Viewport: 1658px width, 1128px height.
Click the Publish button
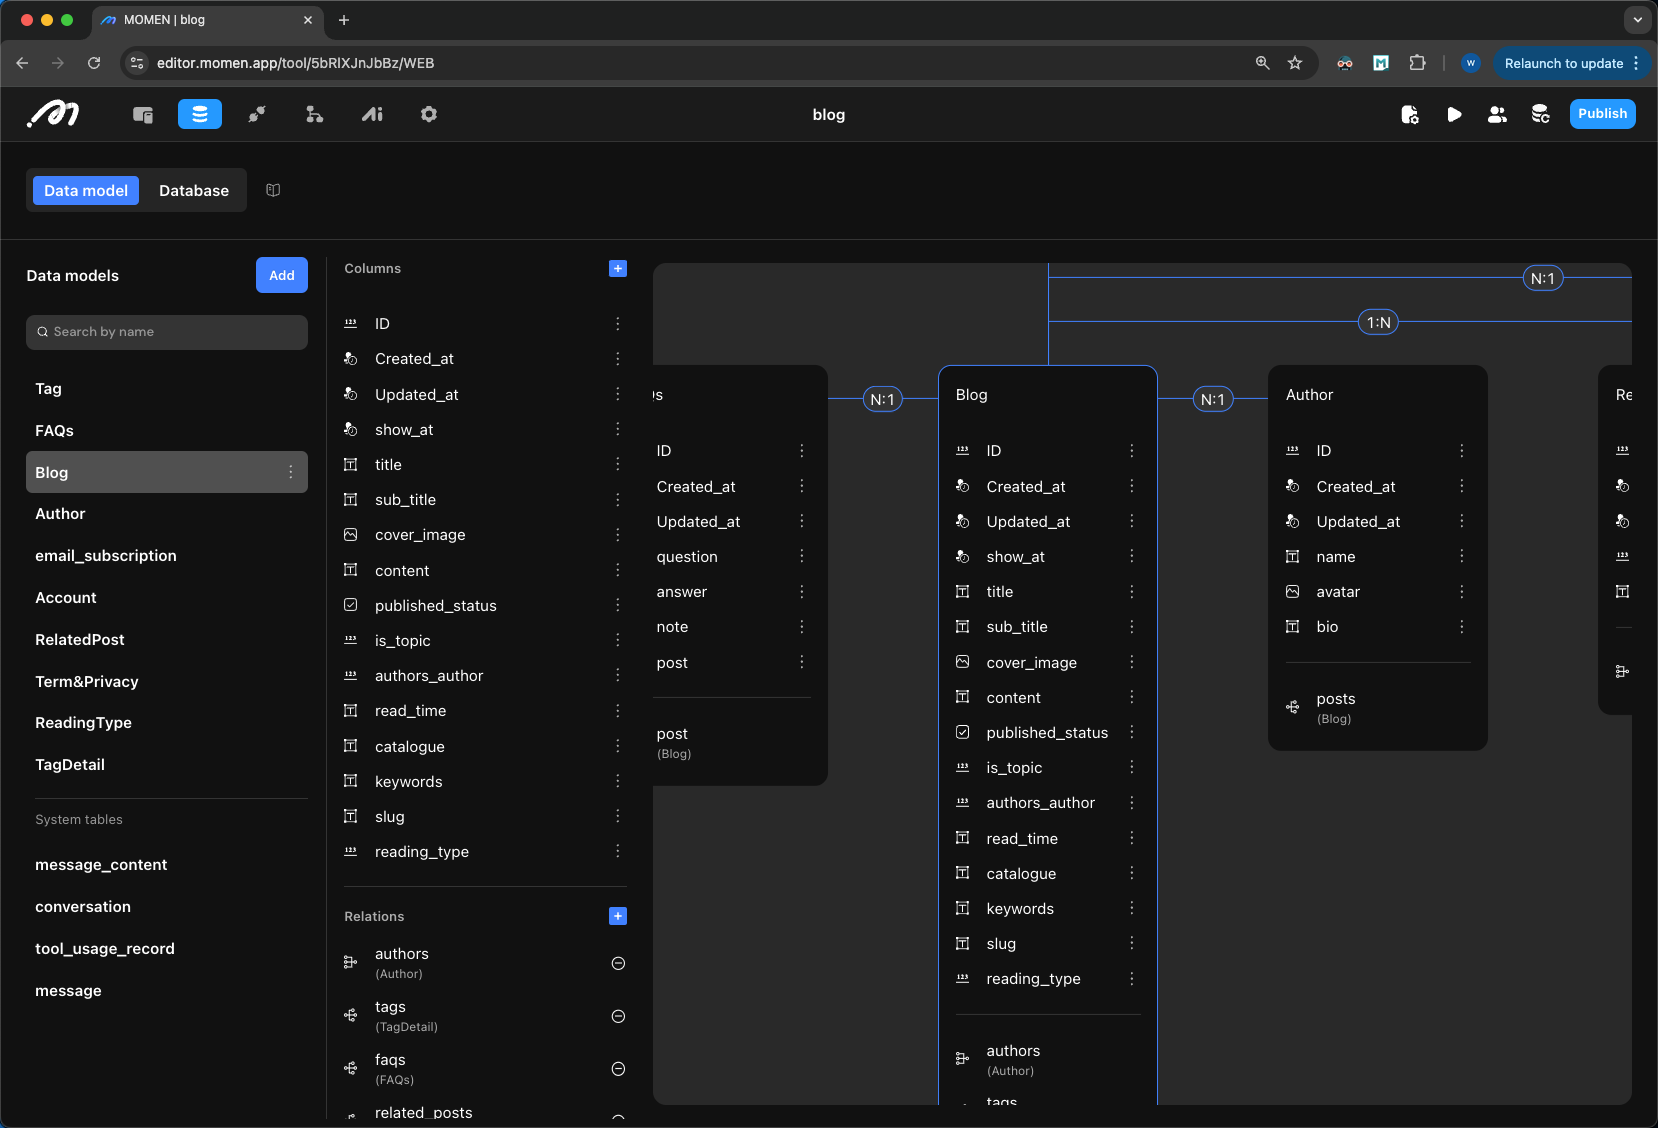coord(1602,114)
